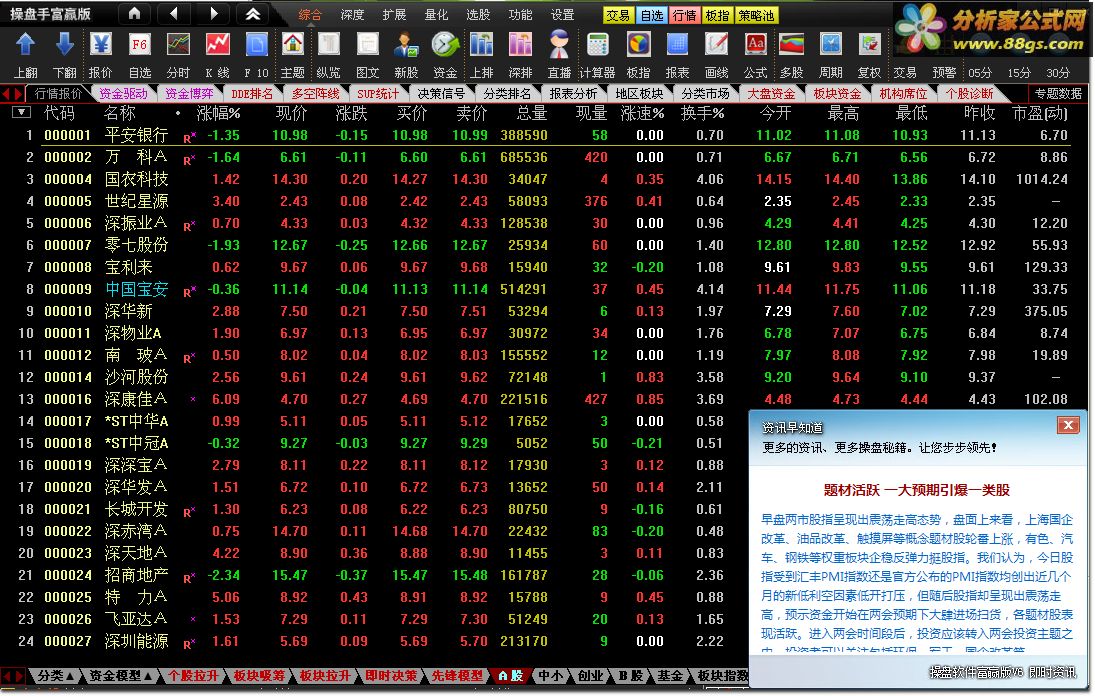Open the F10 company info icon
The image size is (1095, 696).
coord(256,45)
